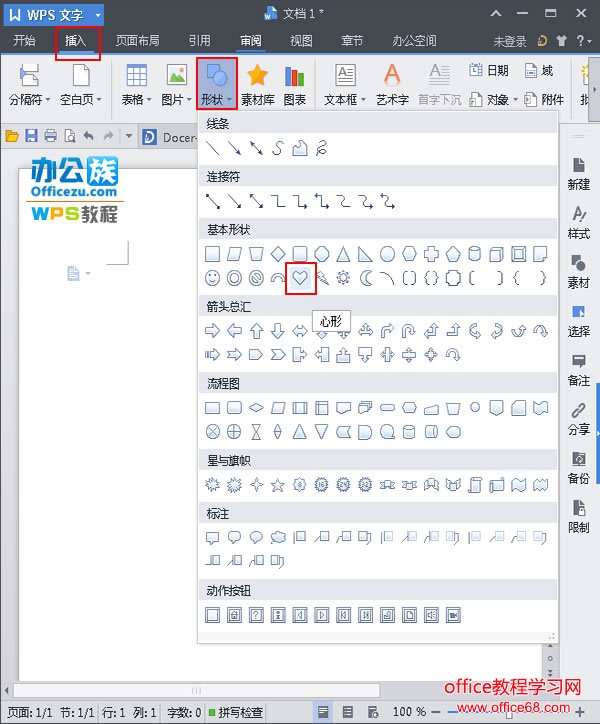
Task: Open folder icon in quick toolbar
Action: [x=12, y=136]
